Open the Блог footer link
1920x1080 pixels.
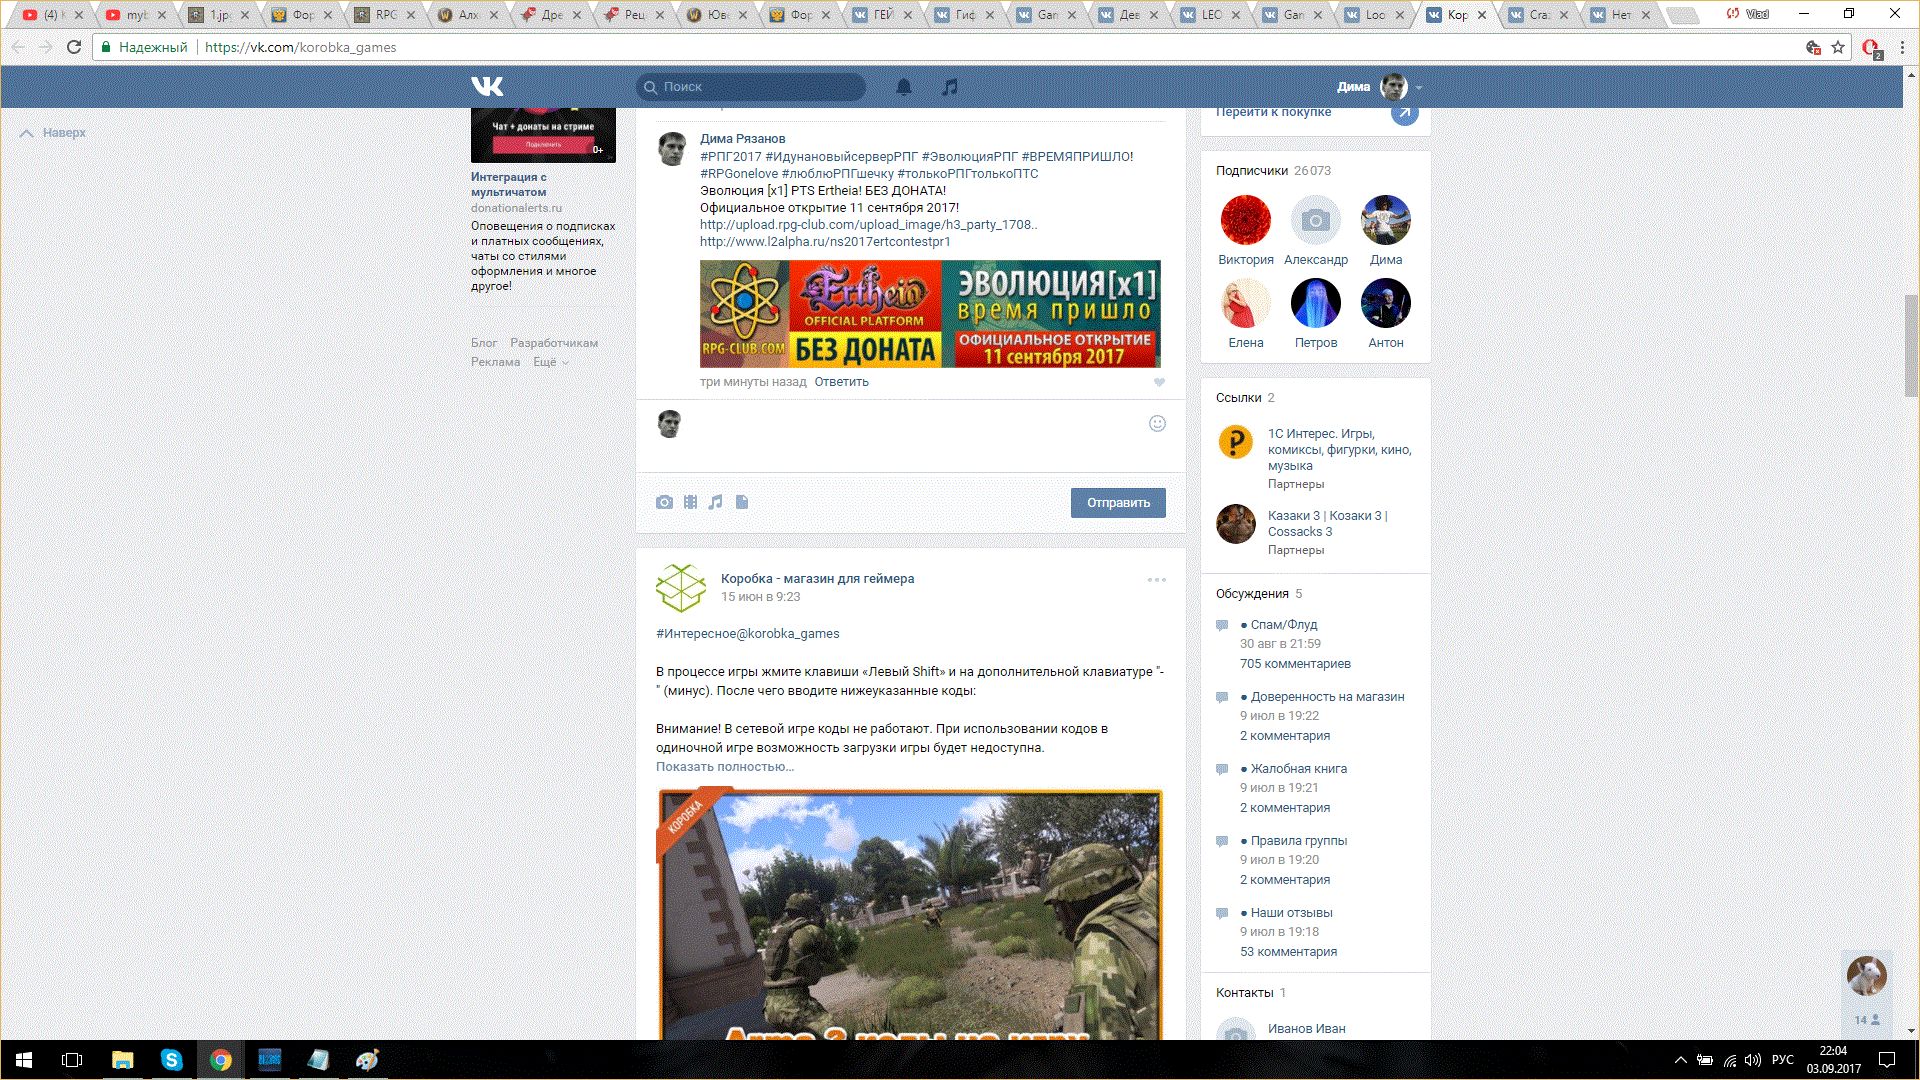tap(484, 343)
